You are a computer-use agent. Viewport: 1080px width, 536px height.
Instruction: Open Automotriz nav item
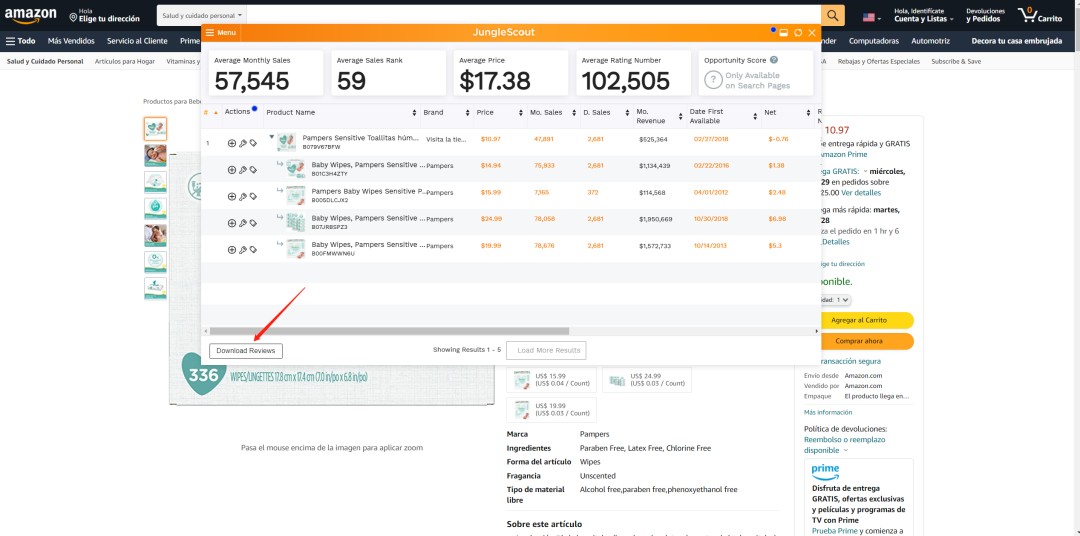click(x=931, y=41)
